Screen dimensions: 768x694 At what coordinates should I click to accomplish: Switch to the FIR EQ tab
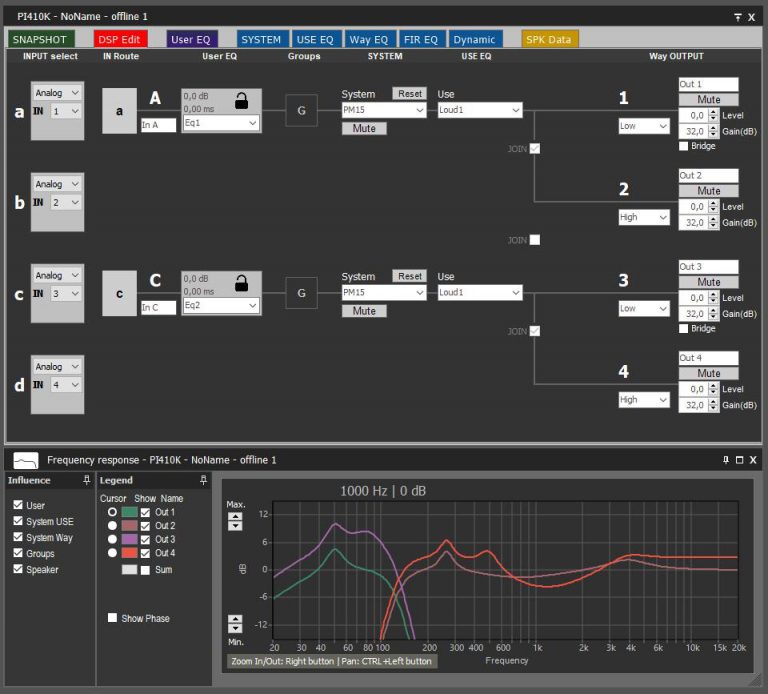(420, 39)
